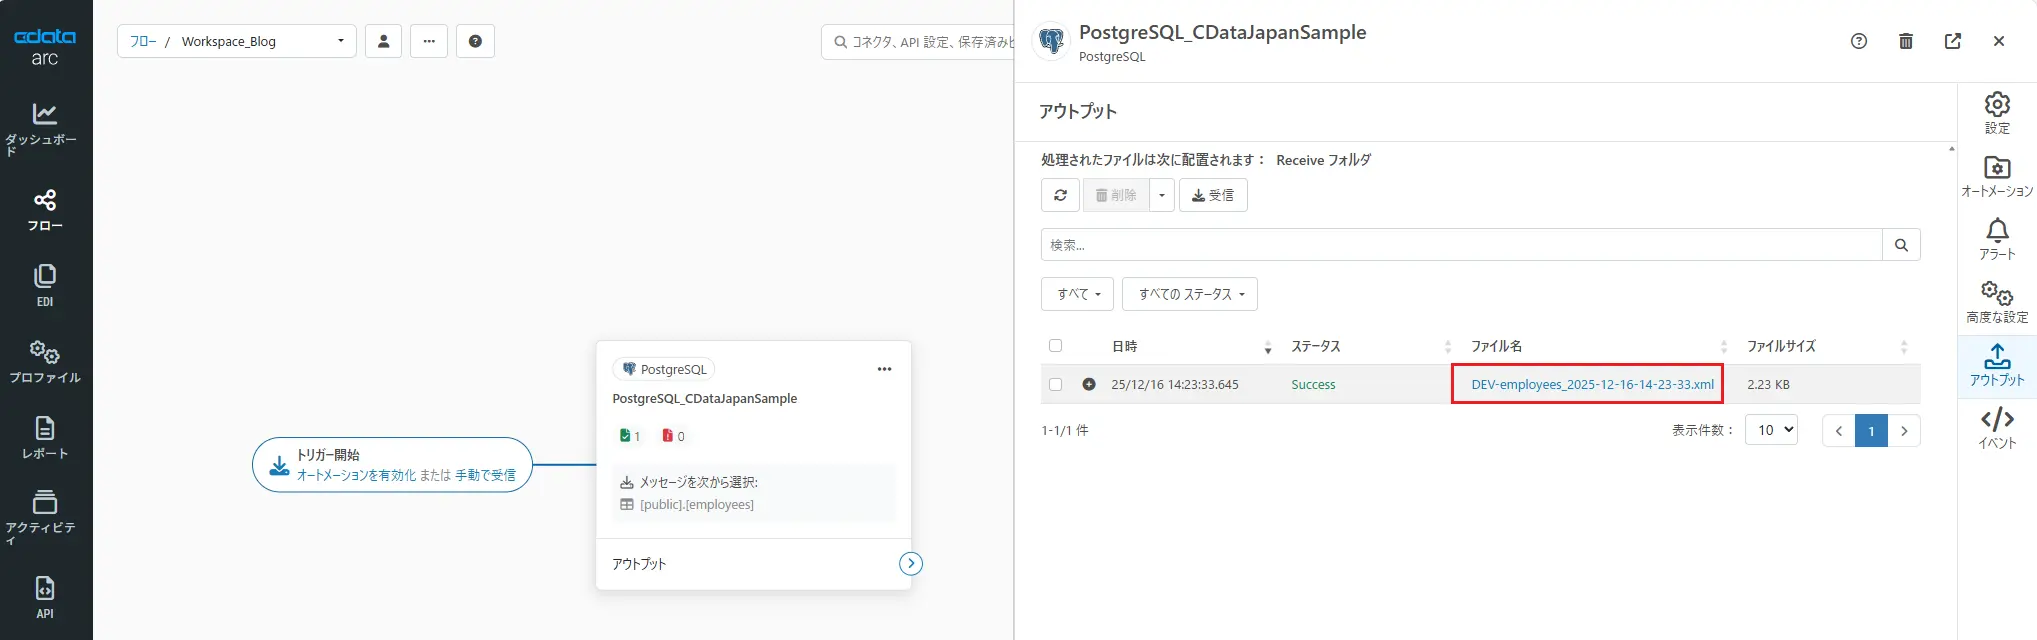This screenshot has height=640, width=2037.
Task: Open the PostgreSQL node three-dots menu
Action: pos(884,369)
